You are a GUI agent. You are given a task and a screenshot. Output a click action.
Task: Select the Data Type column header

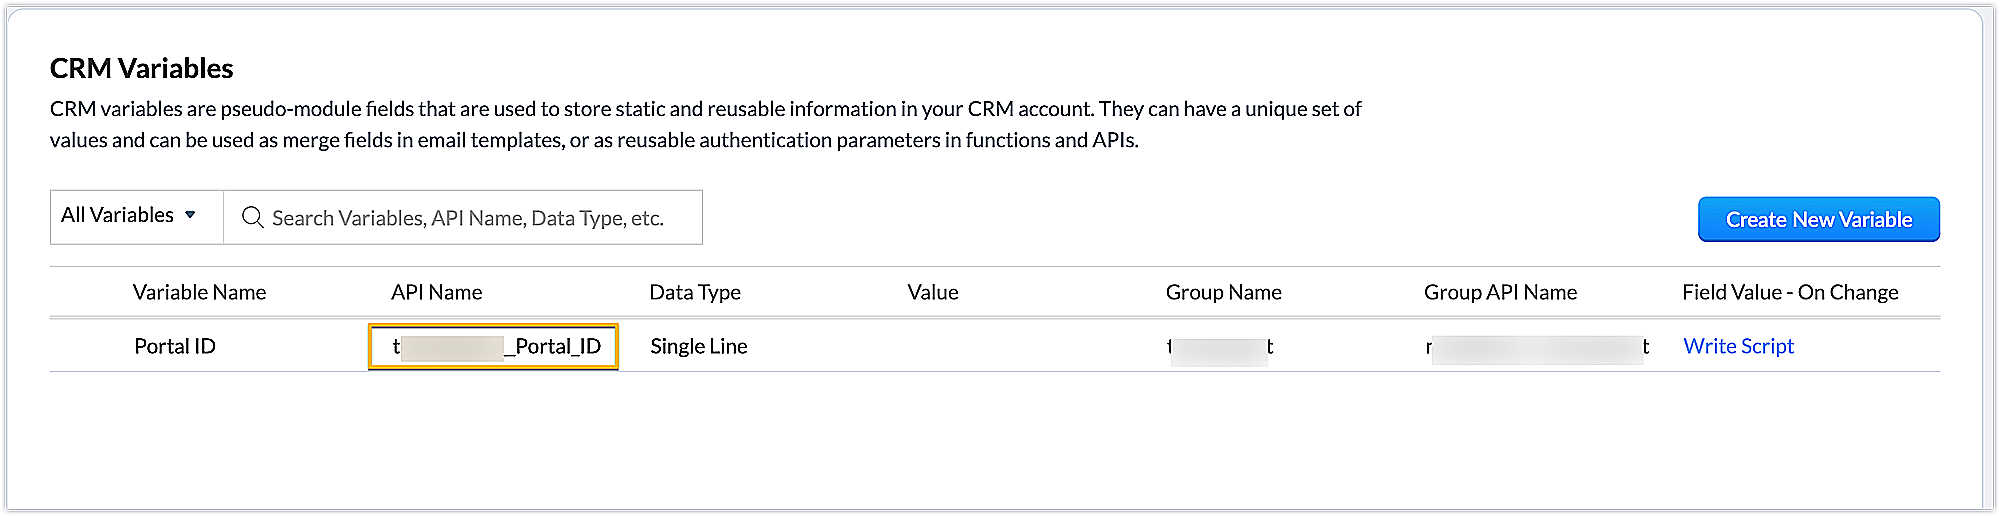pos(695,292)
